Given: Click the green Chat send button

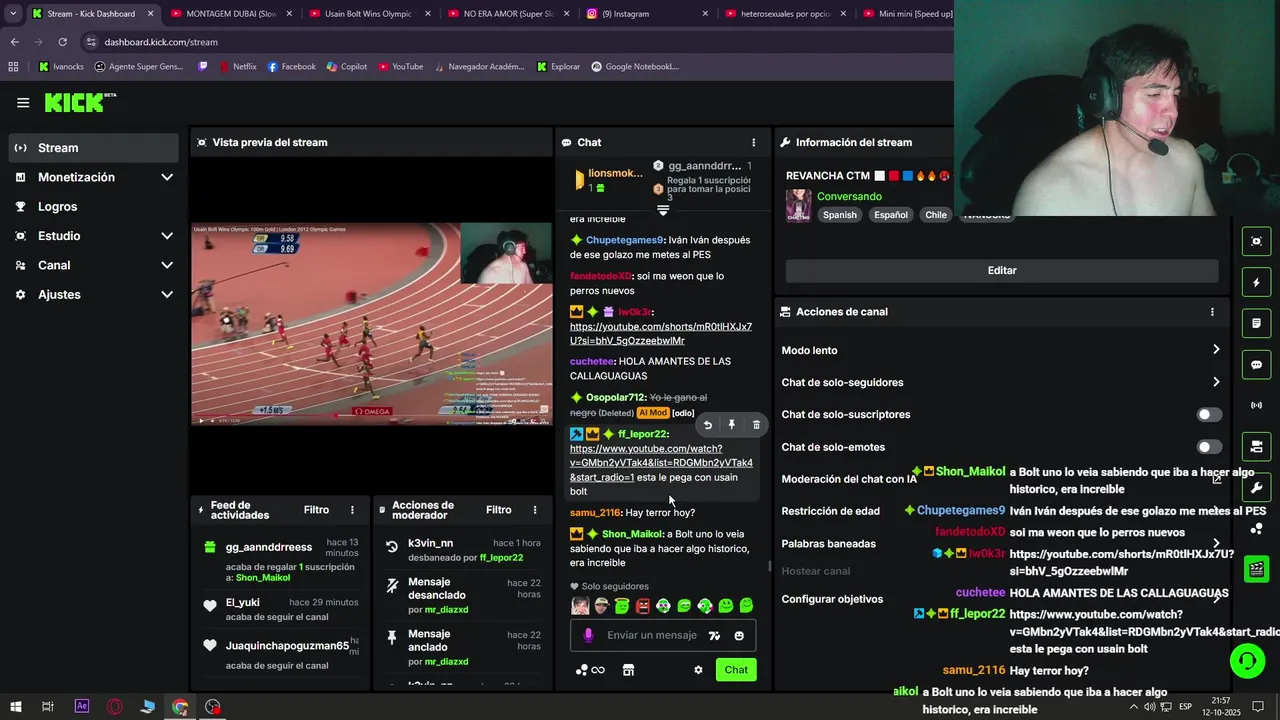Looking at the screenshot, I should tap(736, 670).
